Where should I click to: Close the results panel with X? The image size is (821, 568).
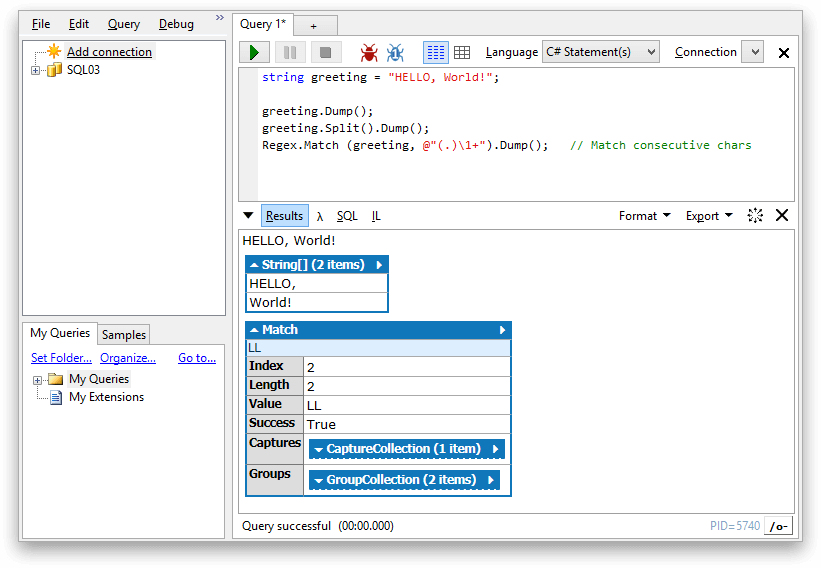point(782,215)
